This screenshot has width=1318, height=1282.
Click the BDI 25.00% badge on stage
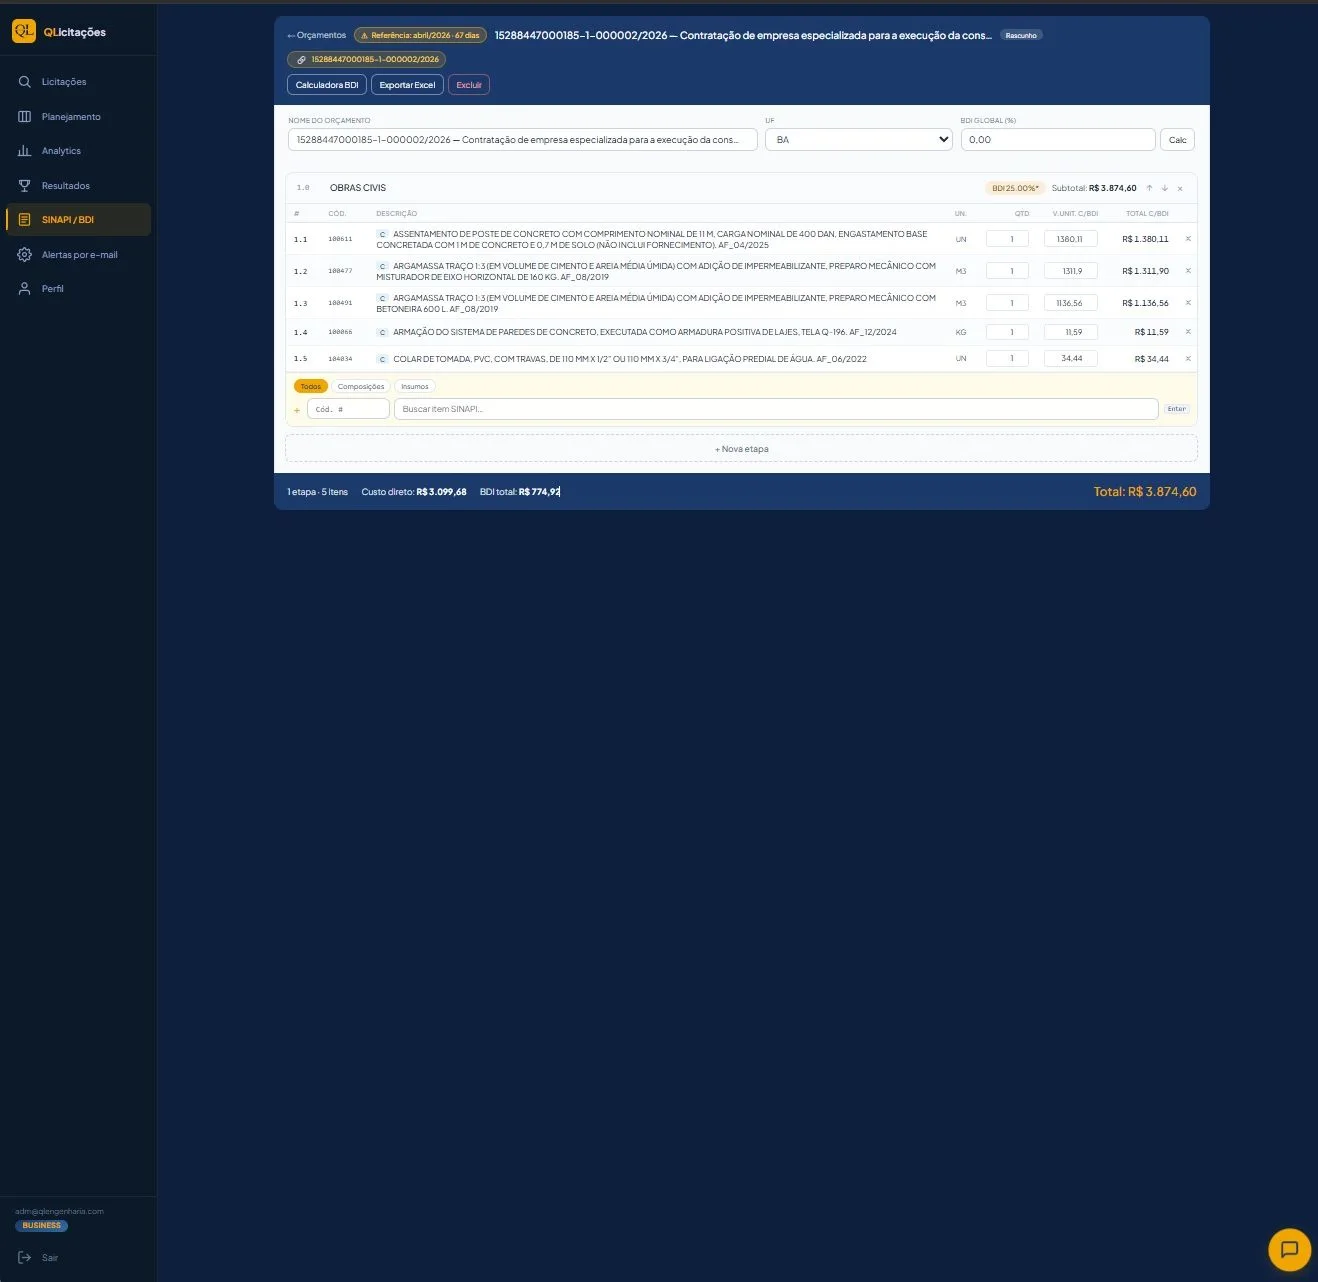(x=1015, y=188)
